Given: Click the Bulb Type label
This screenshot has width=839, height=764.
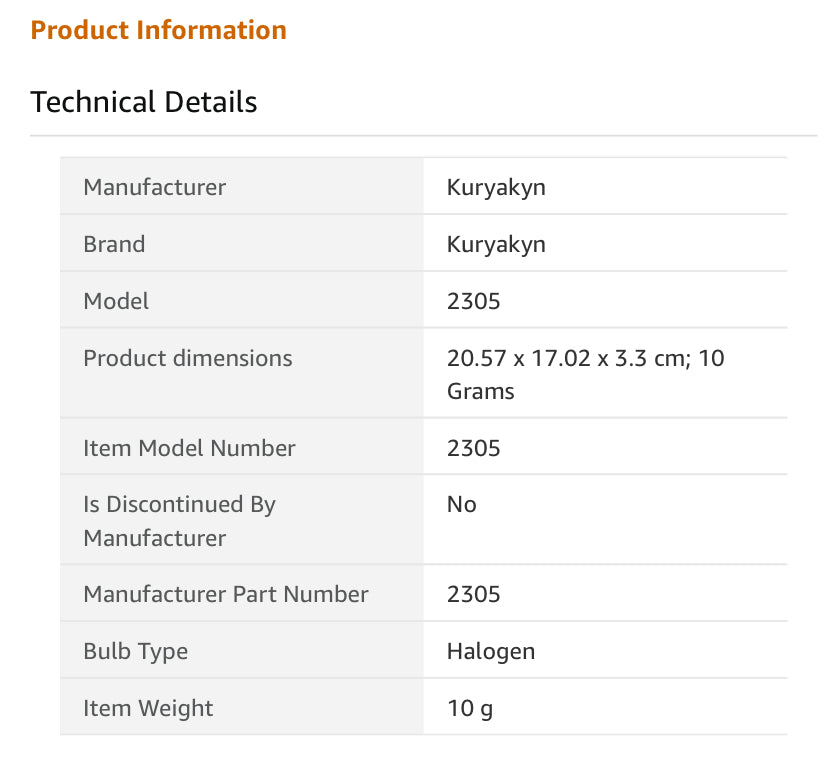Looking at the screenshot, I should click(x=136, y=651).
